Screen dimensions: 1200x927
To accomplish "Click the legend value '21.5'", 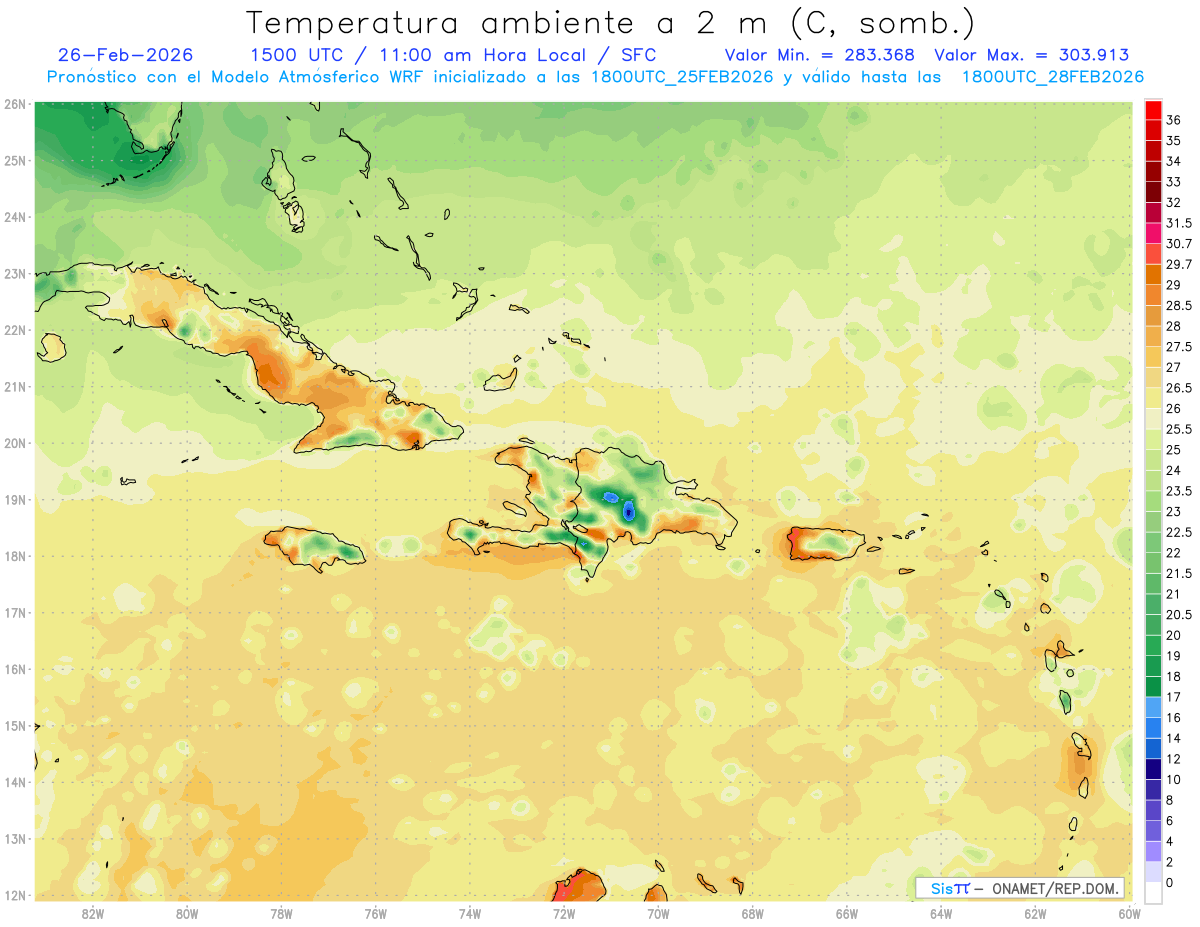I will point(1179,574).
